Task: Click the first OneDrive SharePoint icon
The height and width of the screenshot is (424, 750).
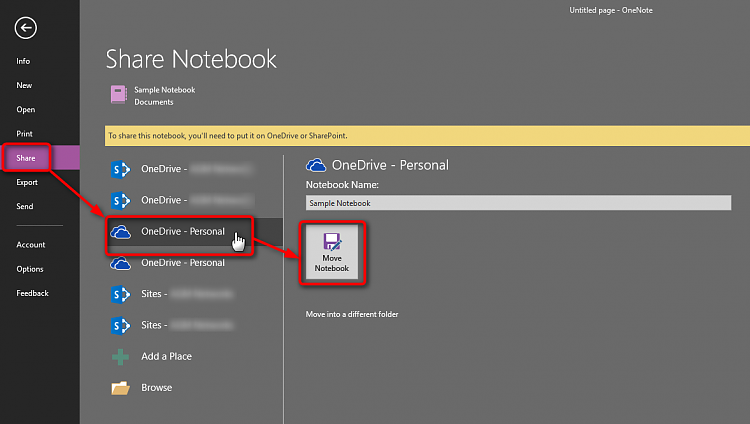Action: click(x=121, y=169)
